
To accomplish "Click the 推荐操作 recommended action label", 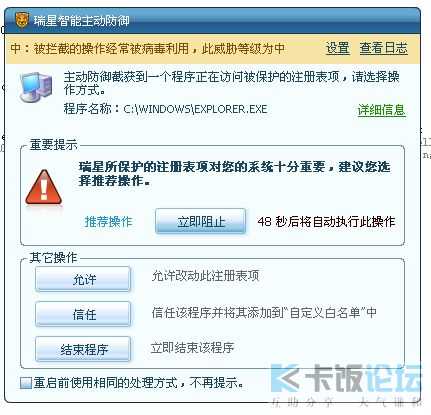I will [x=109, y=222].
